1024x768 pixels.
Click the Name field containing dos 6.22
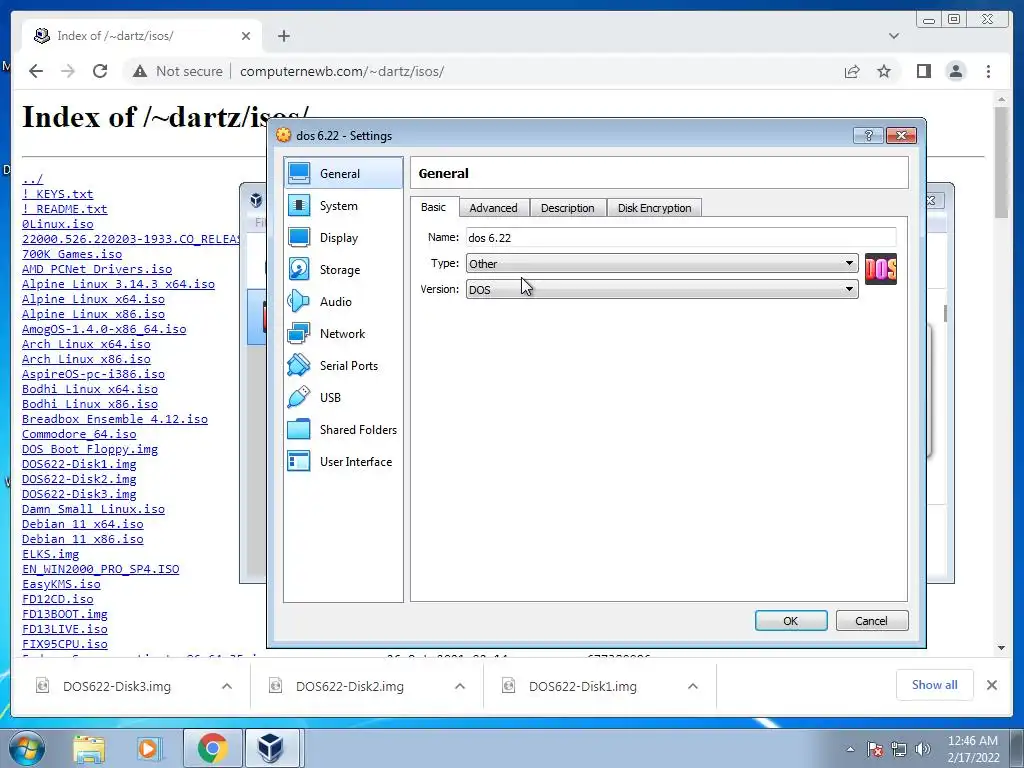[680, 238]
